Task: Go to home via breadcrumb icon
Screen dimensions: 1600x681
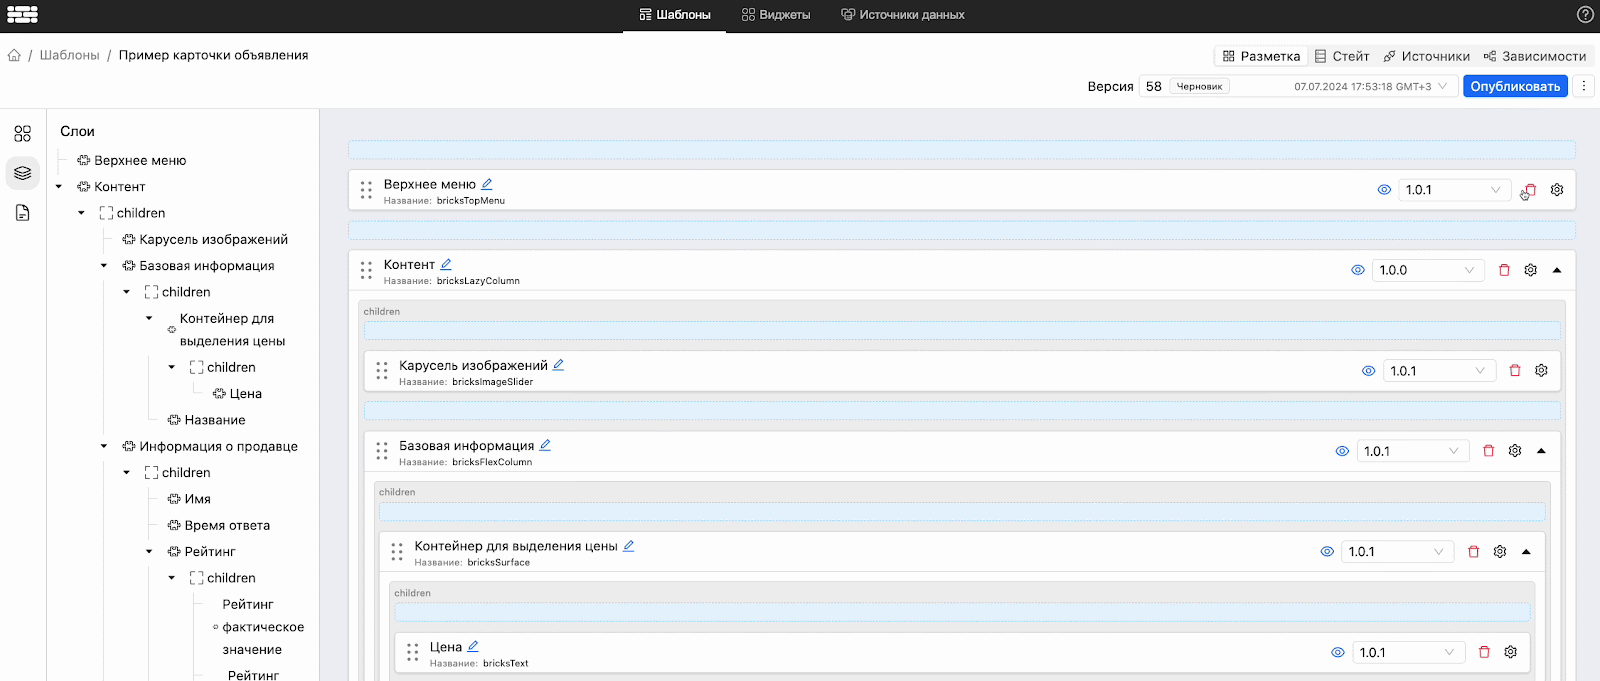Action: click(x=14, y=55)
